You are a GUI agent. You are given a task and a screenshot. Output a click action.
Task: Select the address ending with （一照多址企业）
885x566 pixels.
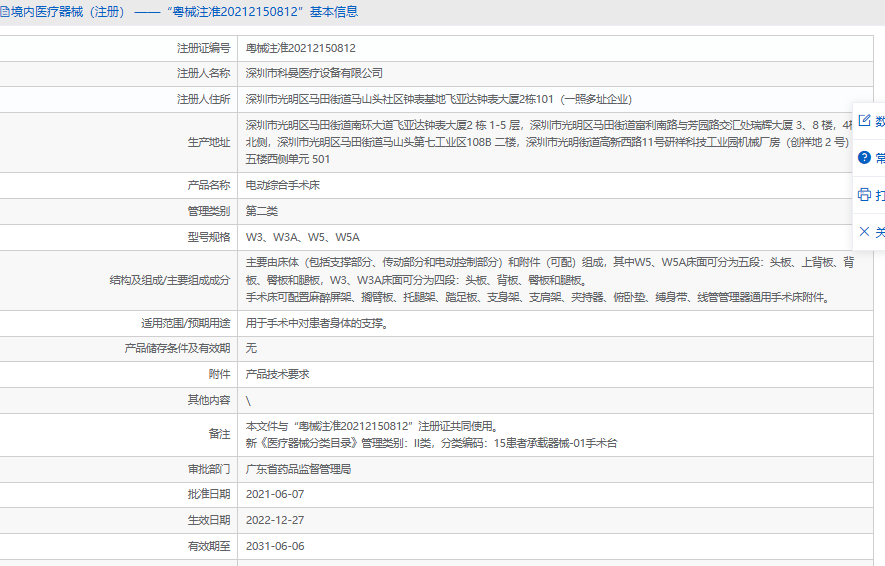pyautogui.click(x=439, y=99)
